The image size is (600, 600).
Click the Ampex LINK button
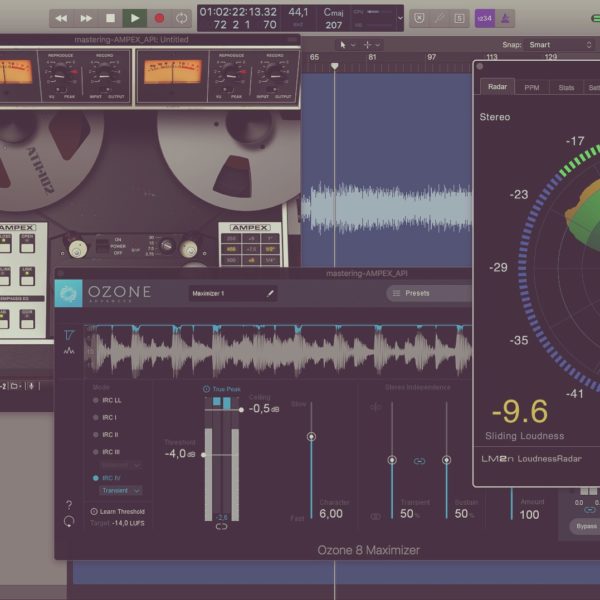pos(27,276)
